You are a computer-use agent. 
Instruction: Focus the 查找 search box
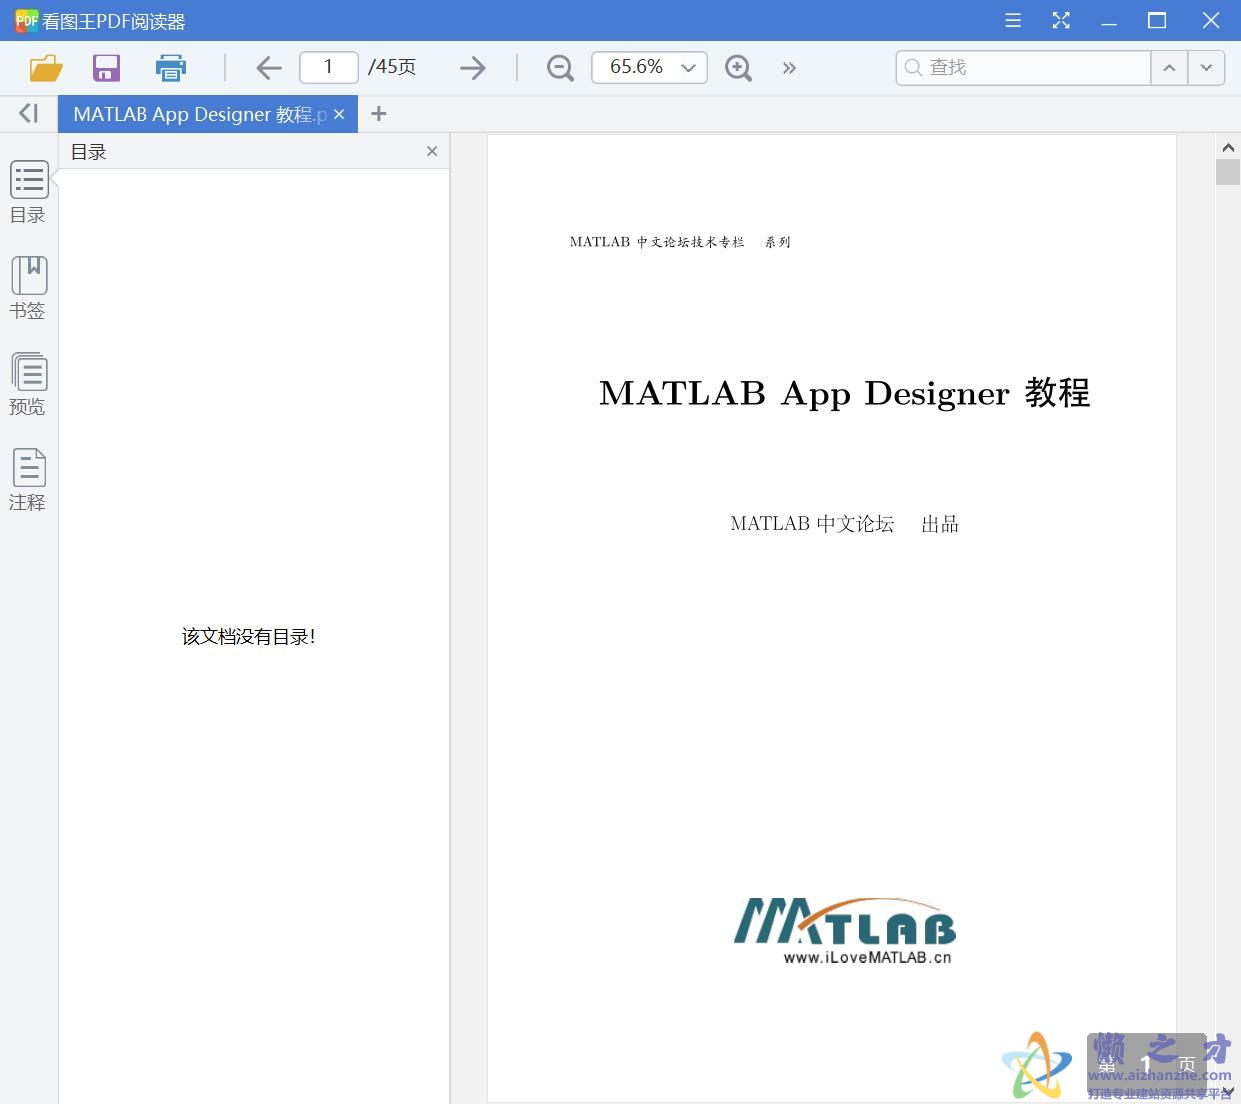[1023, 67]
